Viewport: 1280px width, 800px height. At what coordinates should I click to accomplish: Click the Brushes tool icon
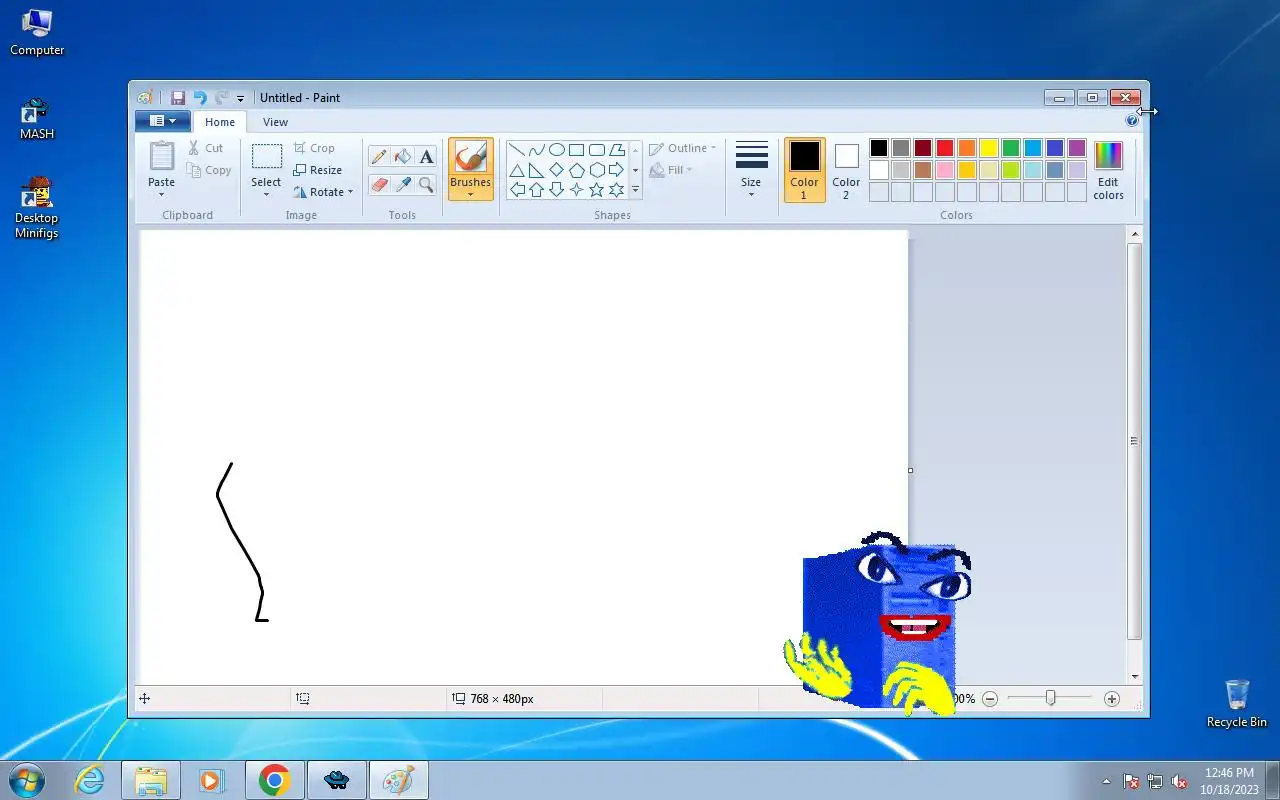pos(471,157)
